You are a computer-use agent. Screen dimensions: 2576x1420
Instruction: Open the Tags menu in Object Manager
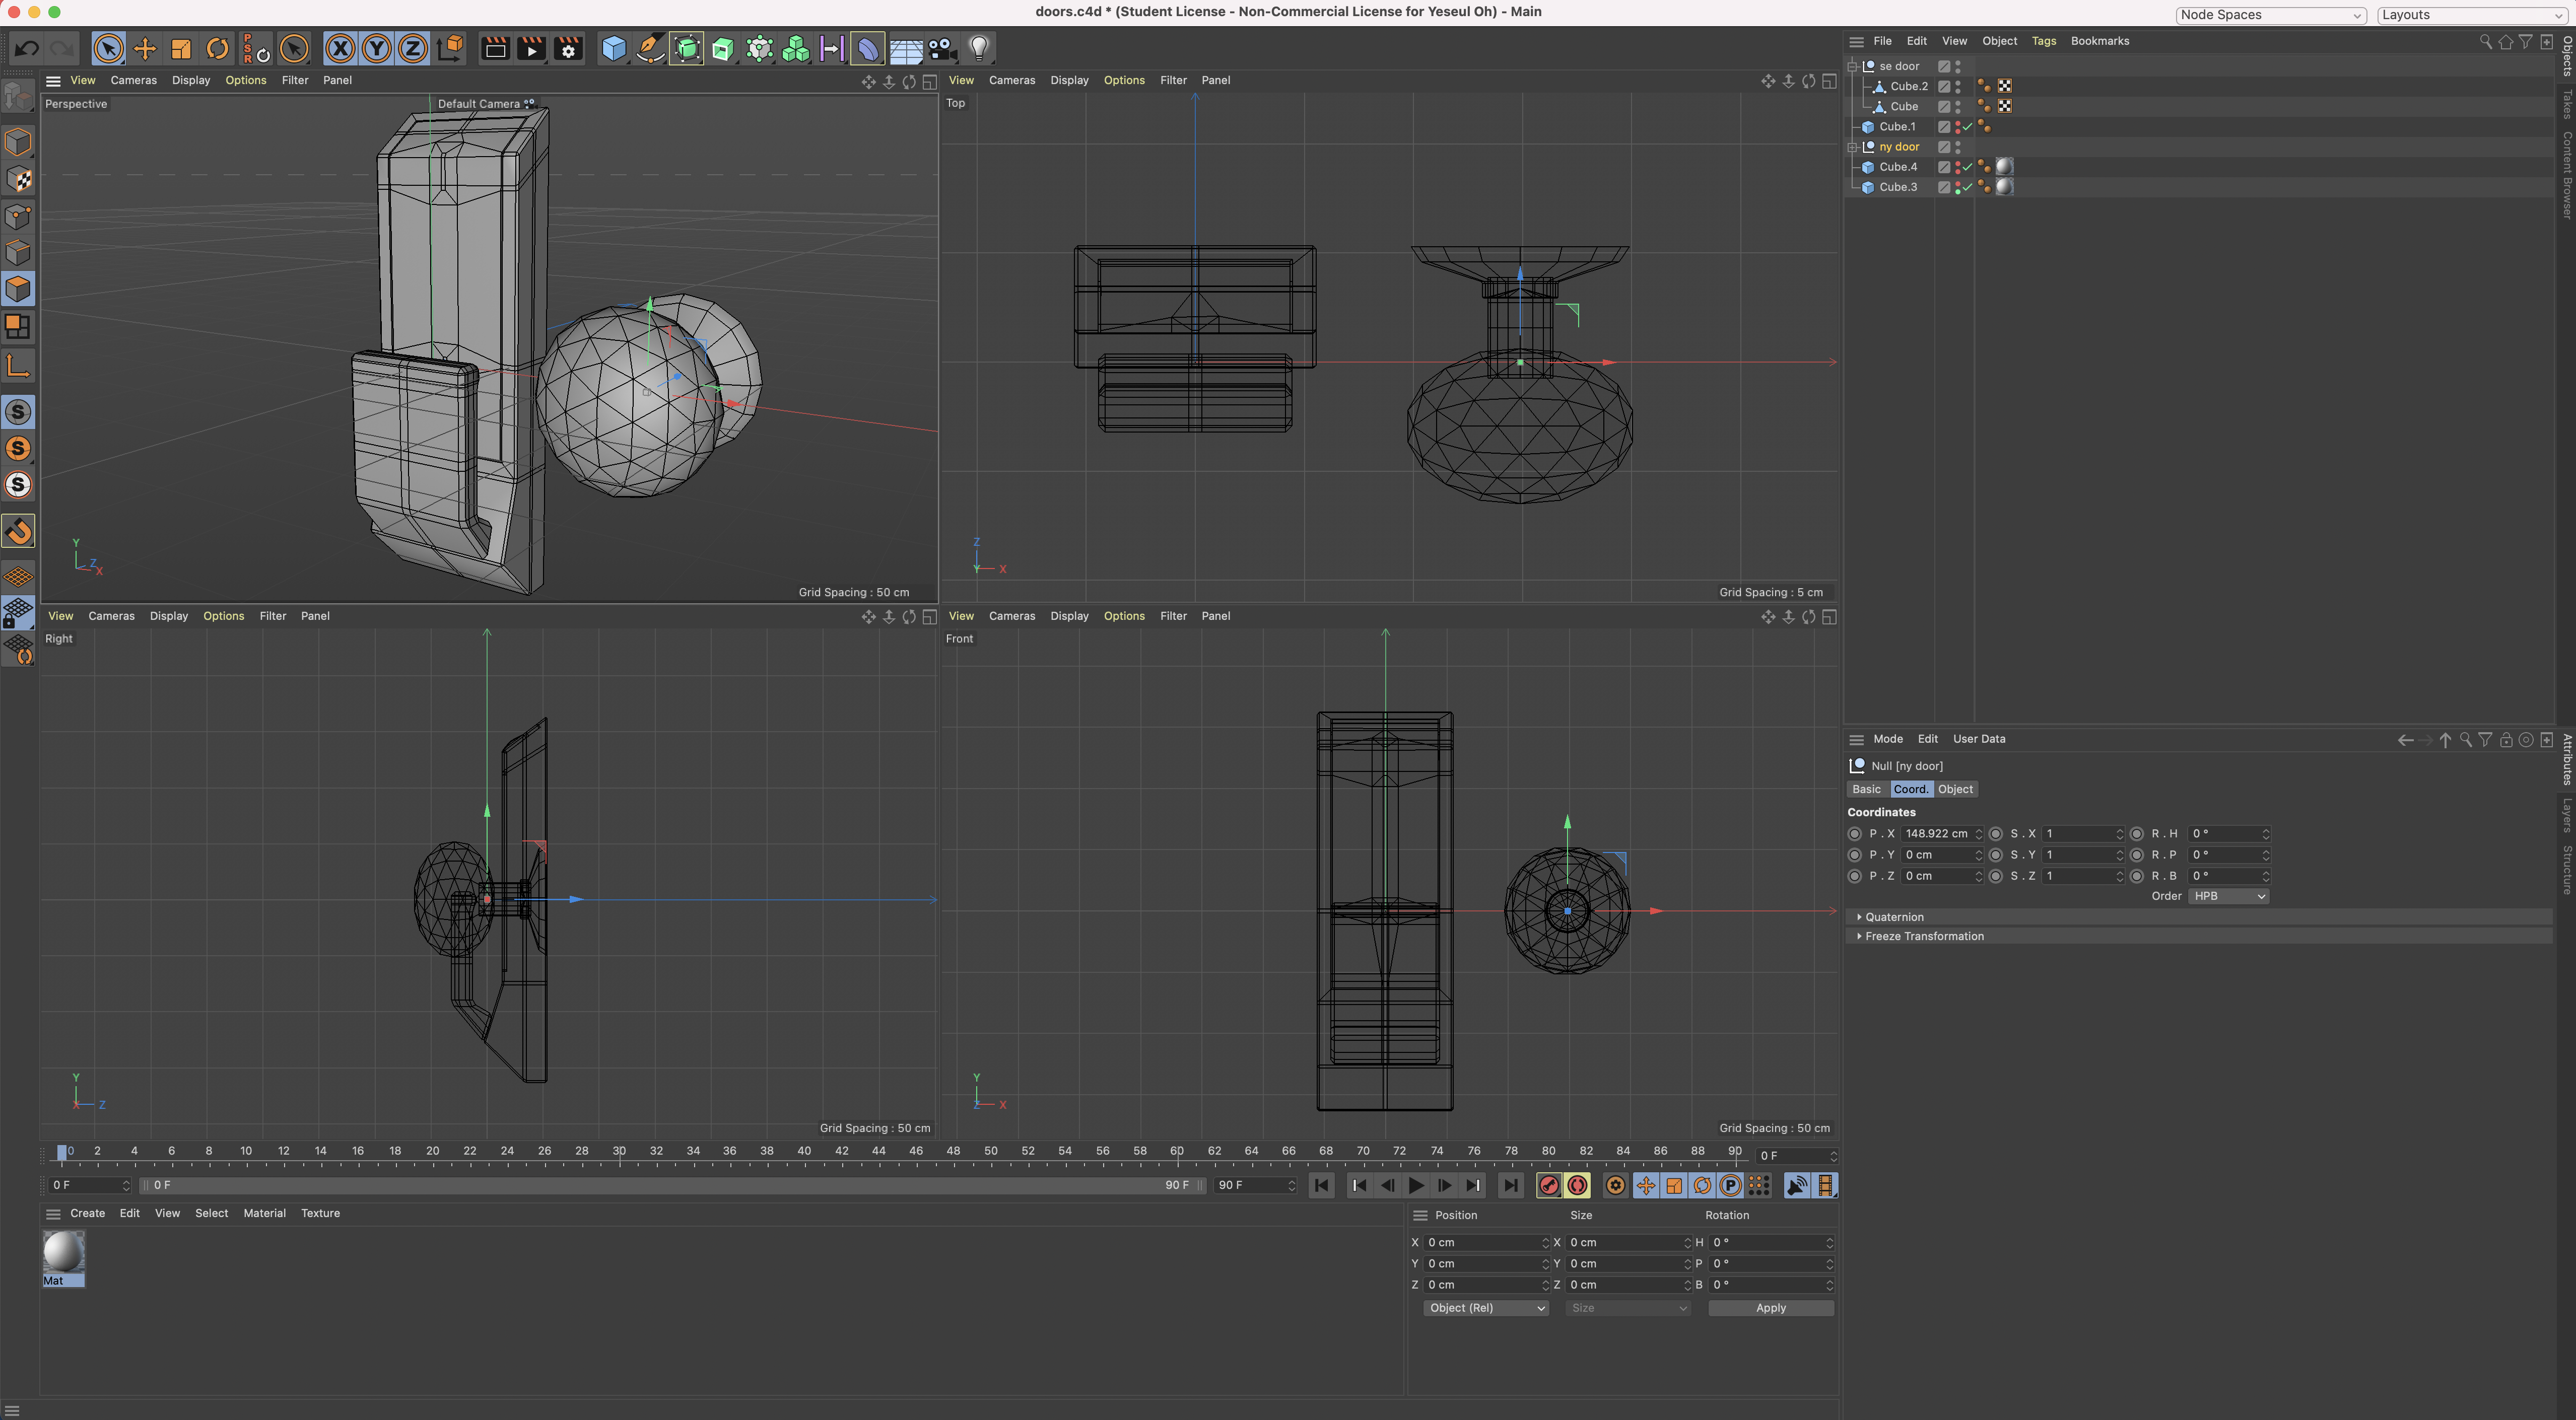click(2043, 41)
